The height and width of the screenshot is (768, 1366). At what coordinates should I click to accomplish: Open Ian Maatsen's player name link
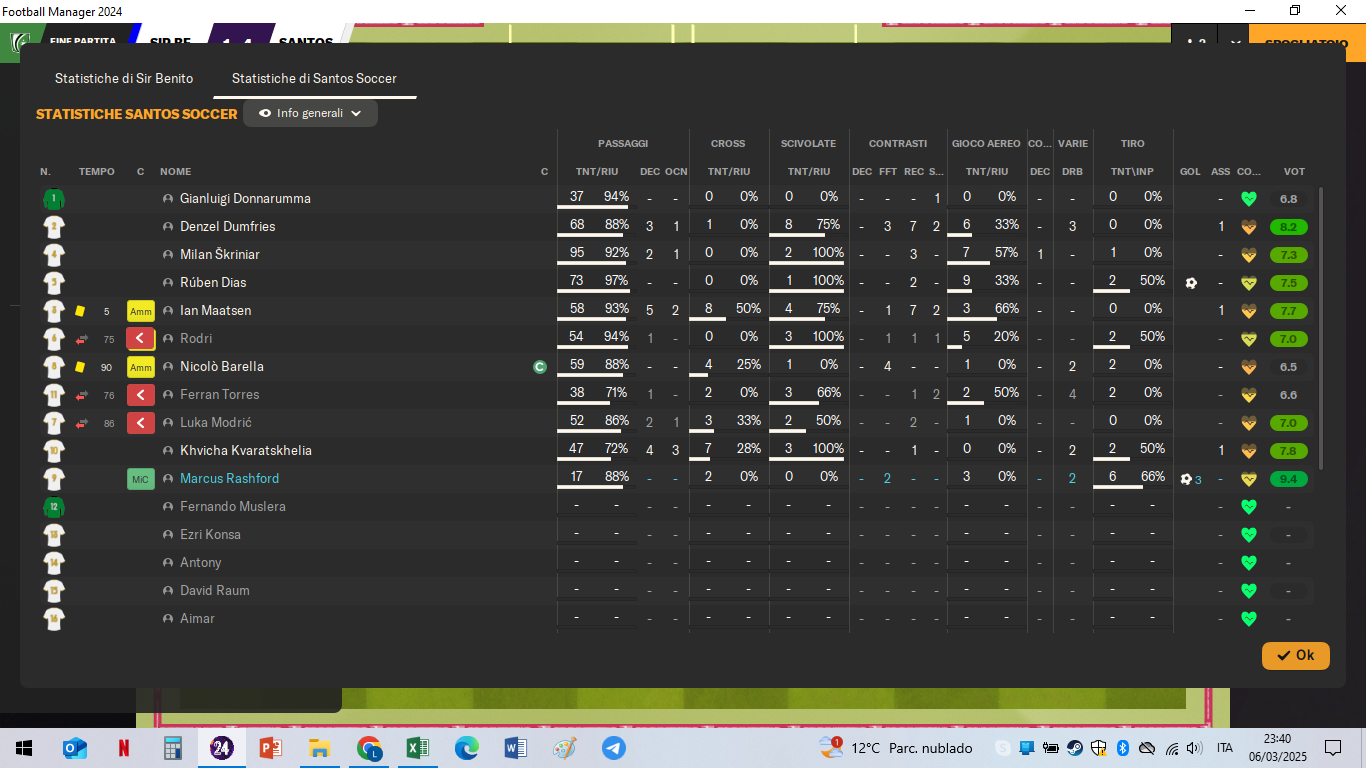click(x=216, y=311)
